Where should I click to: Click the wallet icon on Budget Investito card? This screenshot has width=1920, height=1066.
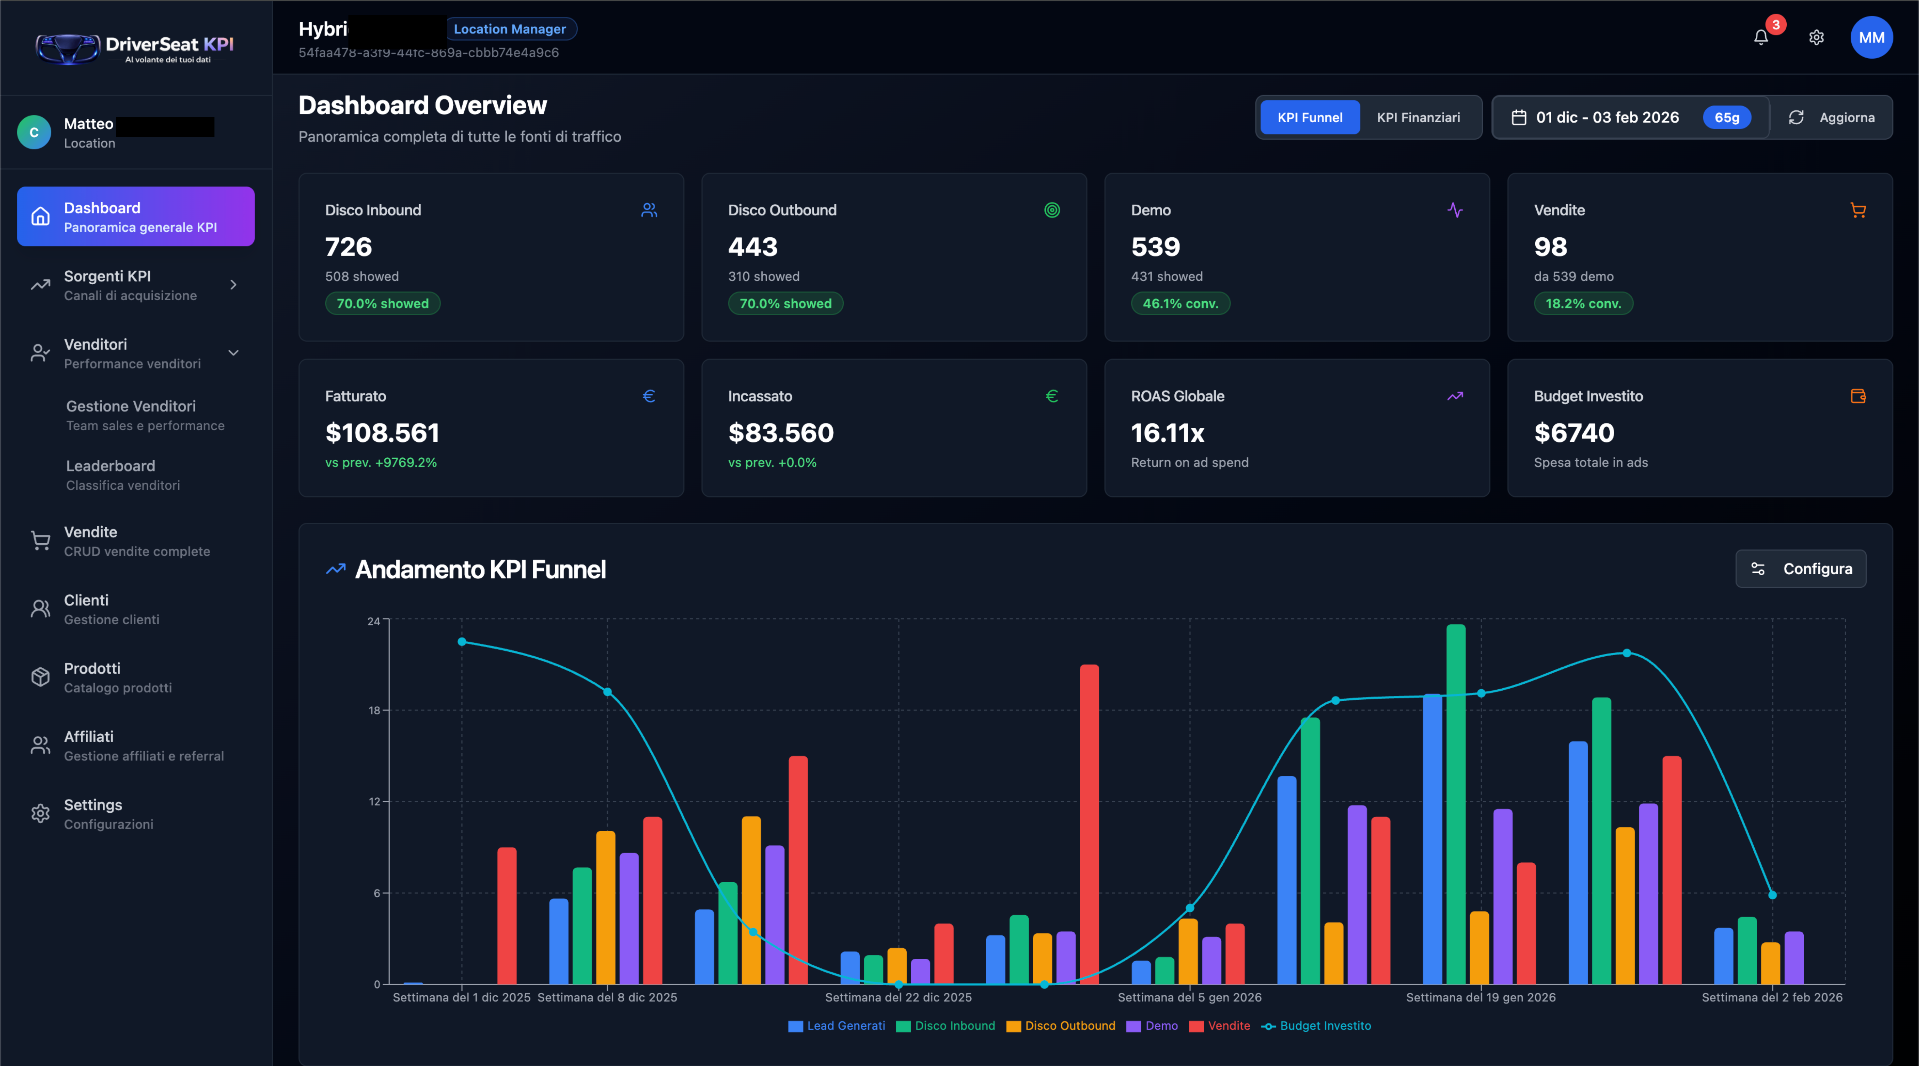click(1859, 396)
